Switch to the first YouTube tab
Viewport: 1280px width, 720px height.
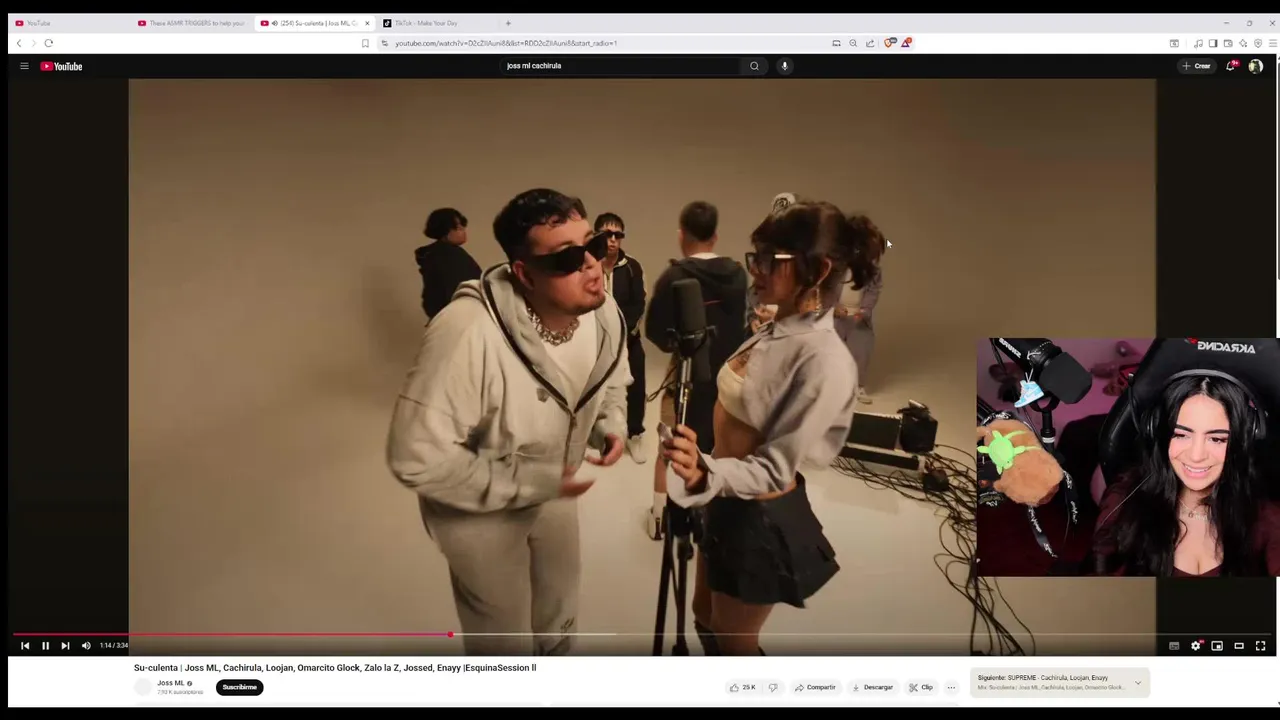tap(70, 23)
